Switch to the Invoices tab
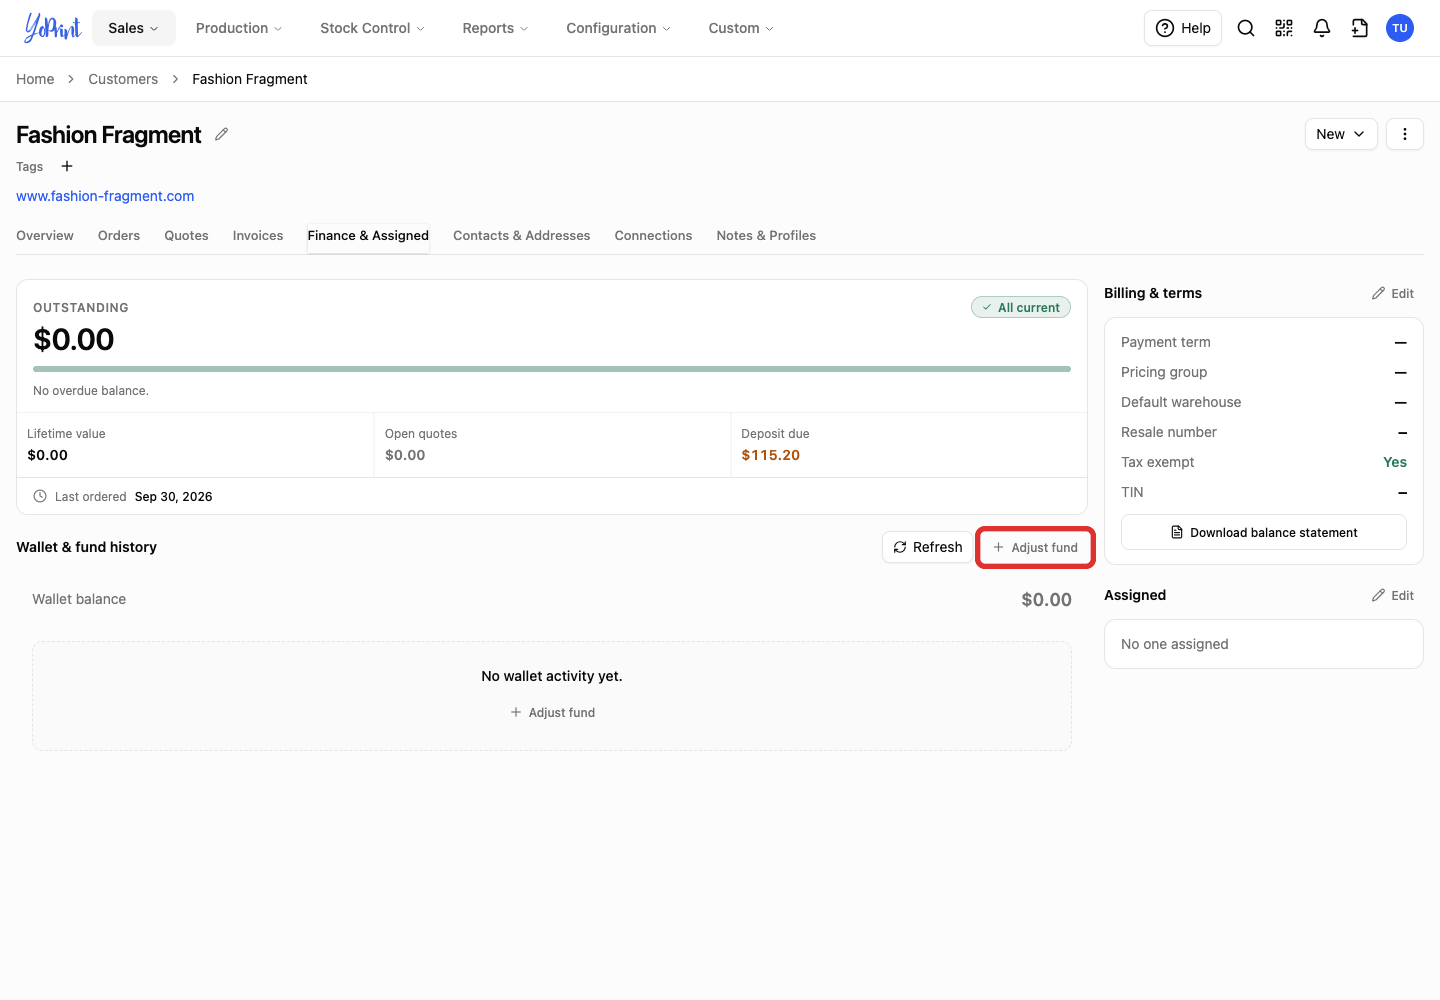 258,236
